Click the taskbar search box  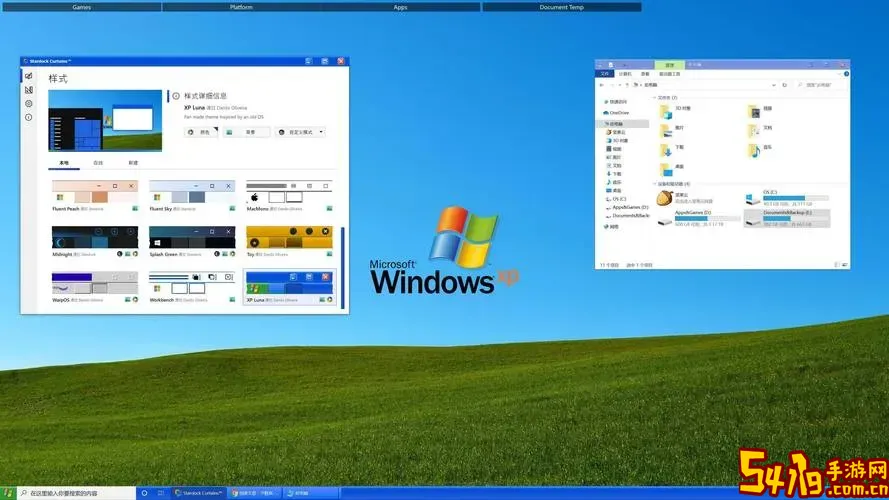77,493
